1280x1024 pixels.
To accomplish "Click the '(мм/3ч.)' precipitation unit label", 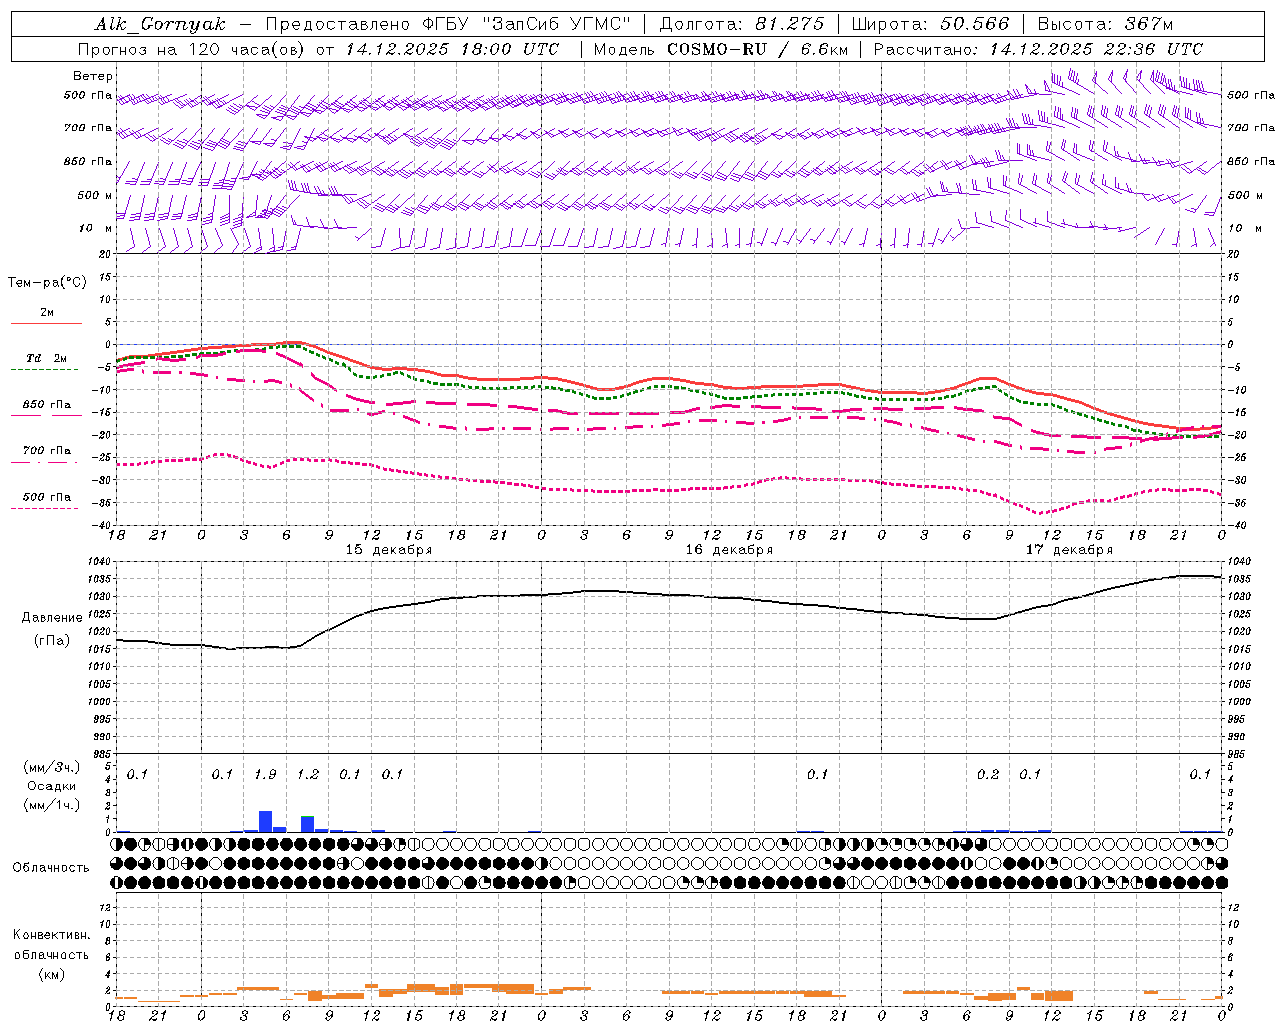I will pyautogui.click(x=51, y=767).
